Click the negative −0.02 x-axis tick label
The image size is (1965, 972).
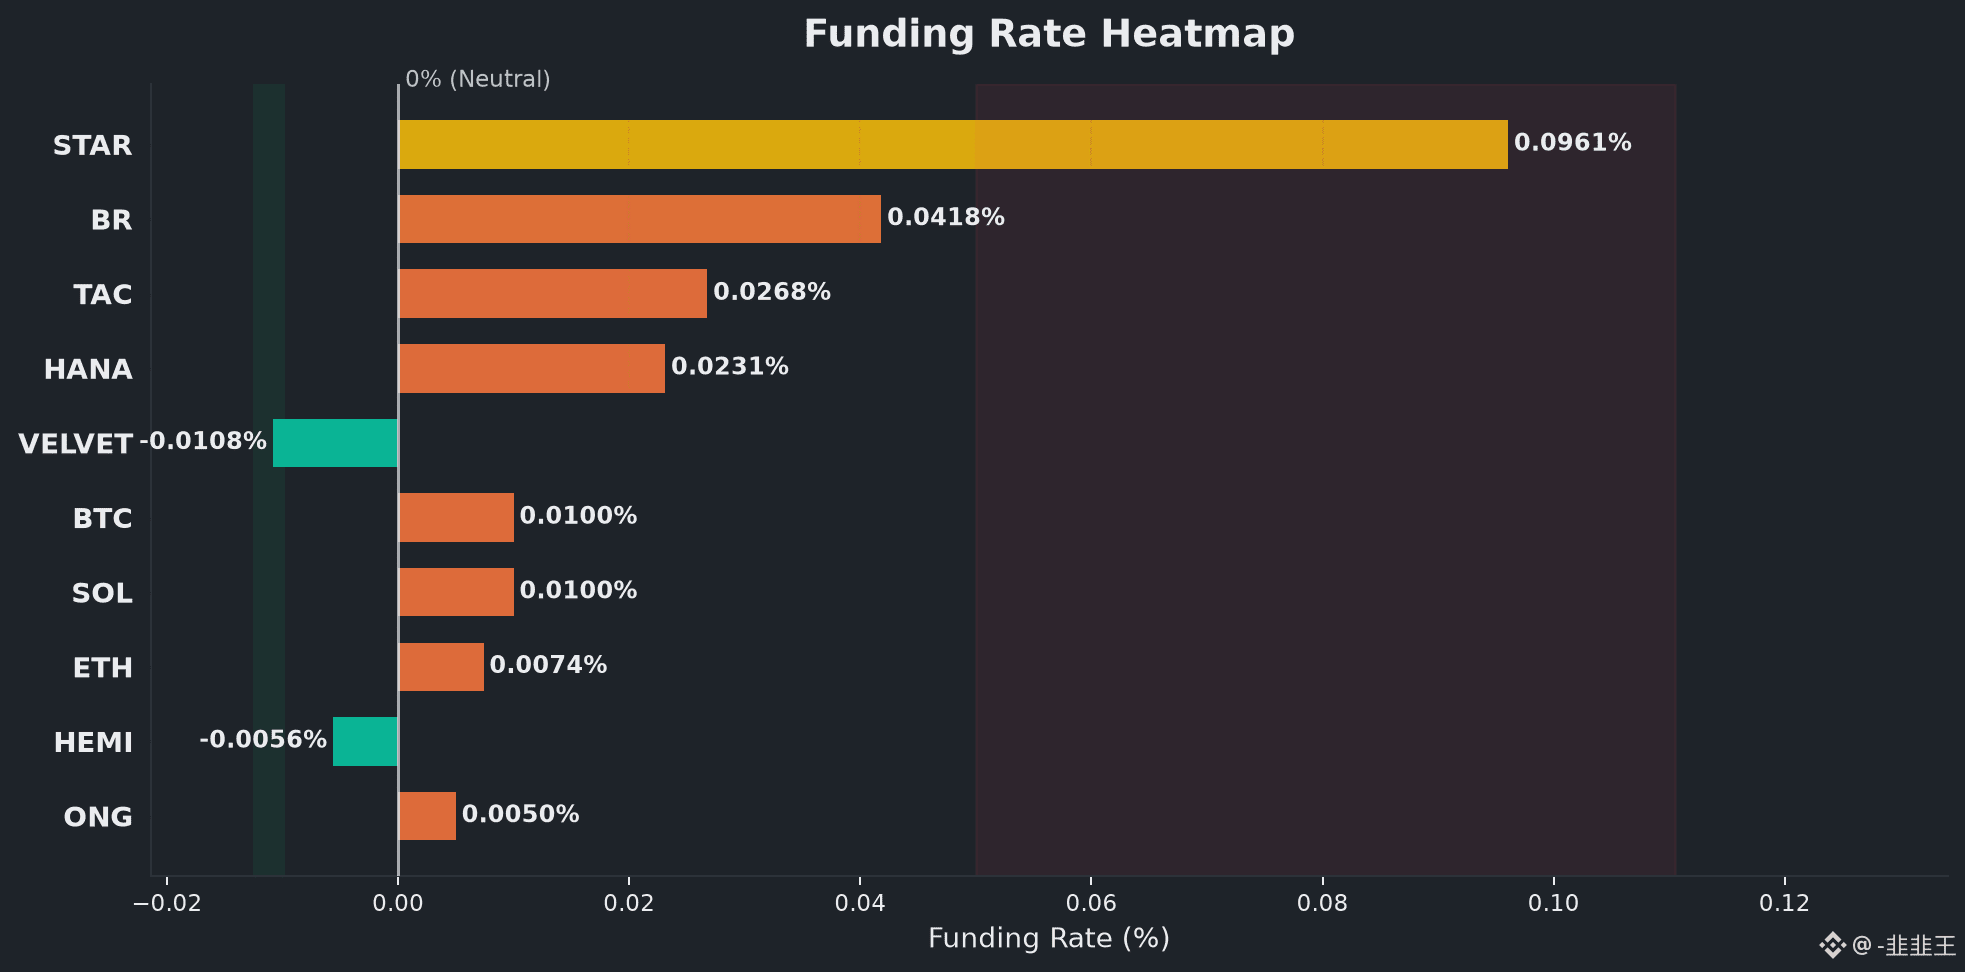click(x=167, y=904)
